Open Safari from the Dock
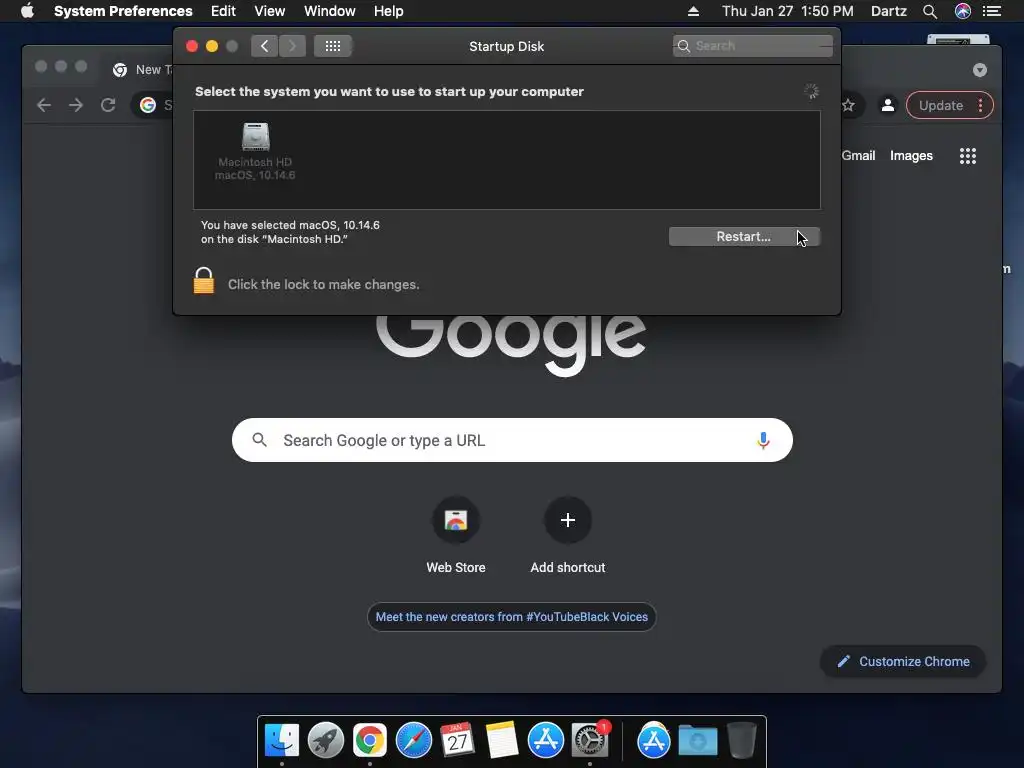Viewport: 1024px width, 768px height. (414, 741)
